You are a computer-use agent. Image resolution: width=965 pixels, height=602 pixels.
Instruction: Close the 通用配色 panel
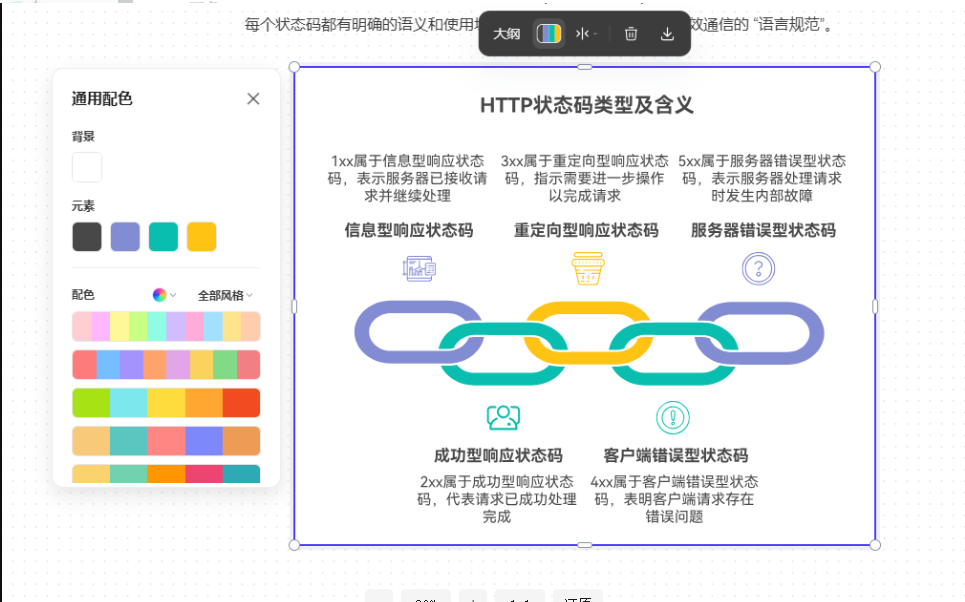click(253, 98)
